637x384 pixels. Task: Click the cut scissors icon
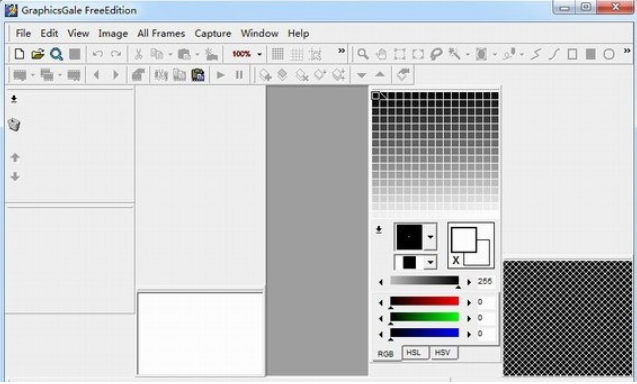[138, 54]
